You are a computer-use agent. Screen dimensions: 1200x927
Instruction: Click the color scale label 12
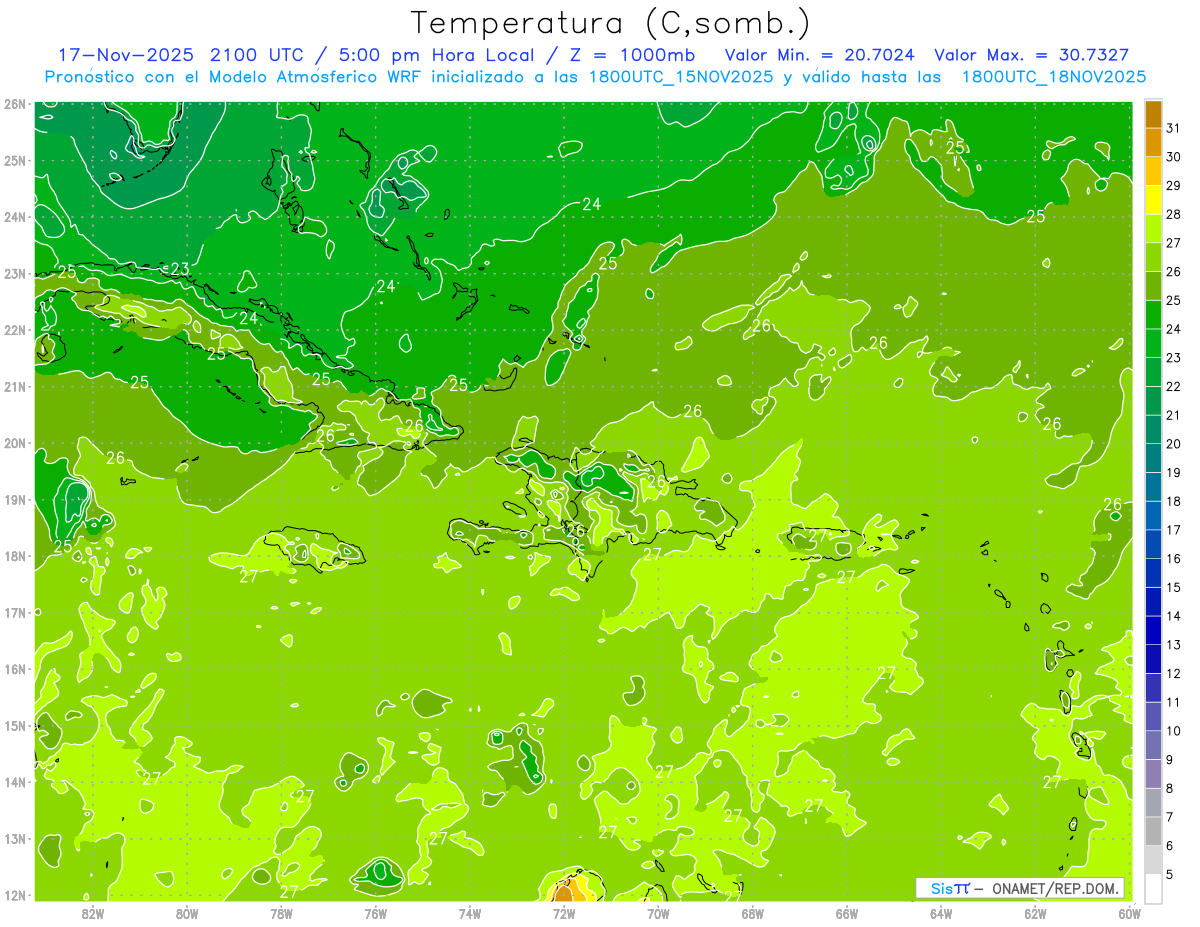tap(1174, 673)
